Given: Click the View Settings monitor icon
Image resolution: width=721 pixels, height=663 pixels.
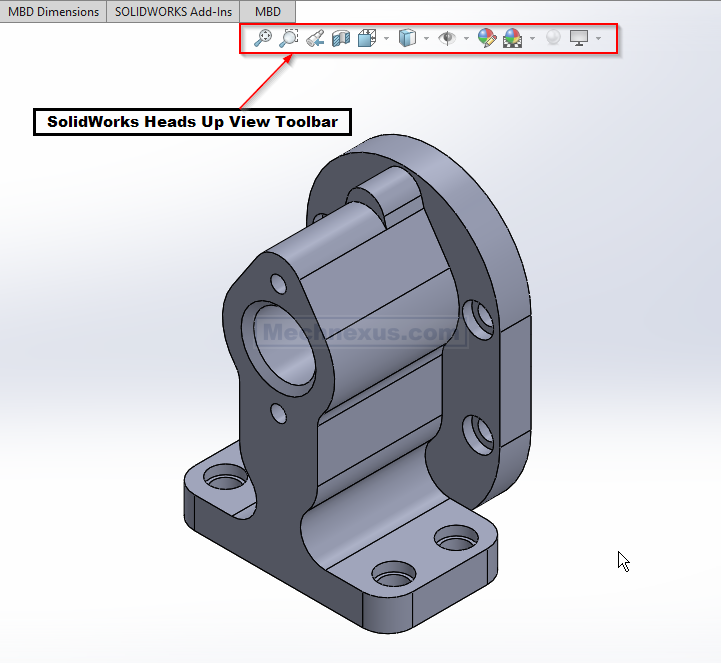Looking at the screenshot, I should [x=579, y=38].
